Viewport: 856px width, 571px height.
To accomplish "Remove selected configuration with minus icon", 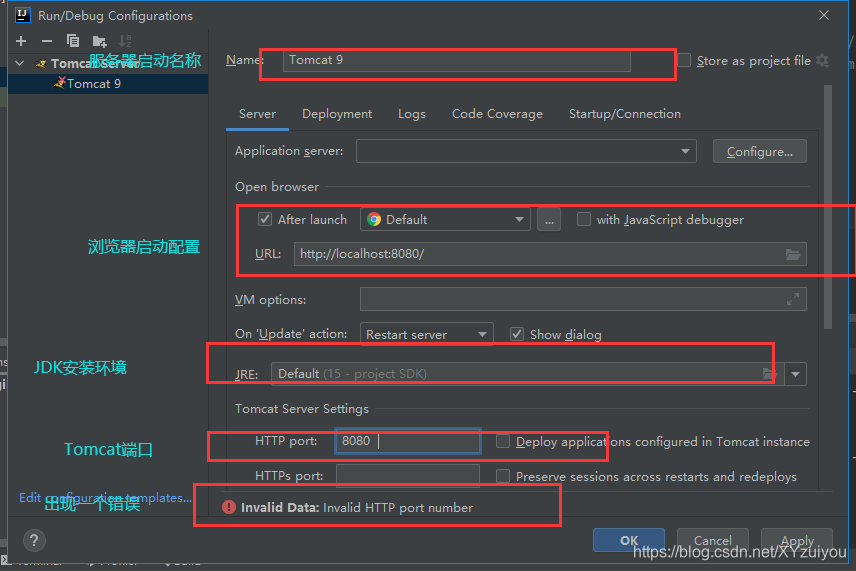I will pos(47,41).
